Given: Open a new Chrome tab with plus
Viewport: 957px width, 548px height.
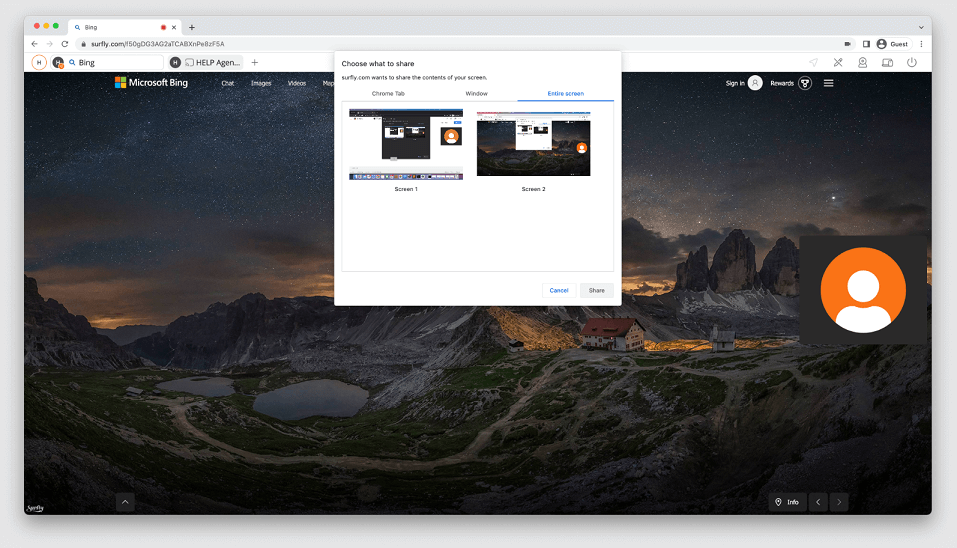Looking at the screenshot, I should (192, 27).
